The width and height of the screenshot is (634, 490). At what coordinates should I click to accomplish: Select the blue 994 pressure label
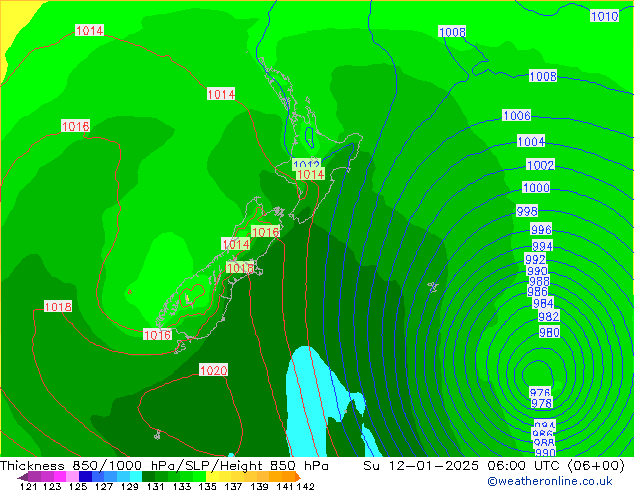pyautogui.click(x=542, y=246)
